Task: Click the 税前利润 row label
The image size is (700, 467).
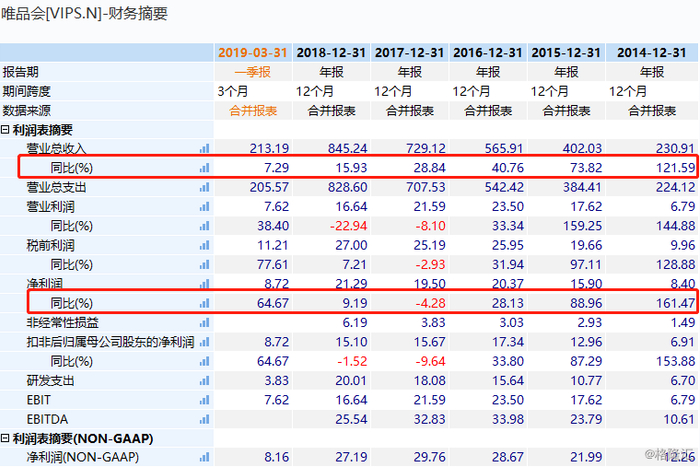Action: tap(50, 245)
